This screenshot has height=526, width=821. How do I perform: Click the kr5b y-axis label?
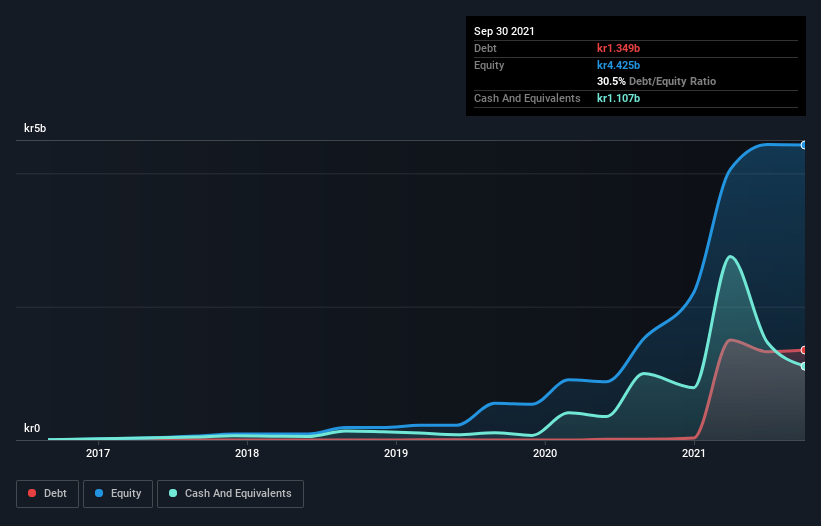(x=35, y=128)
